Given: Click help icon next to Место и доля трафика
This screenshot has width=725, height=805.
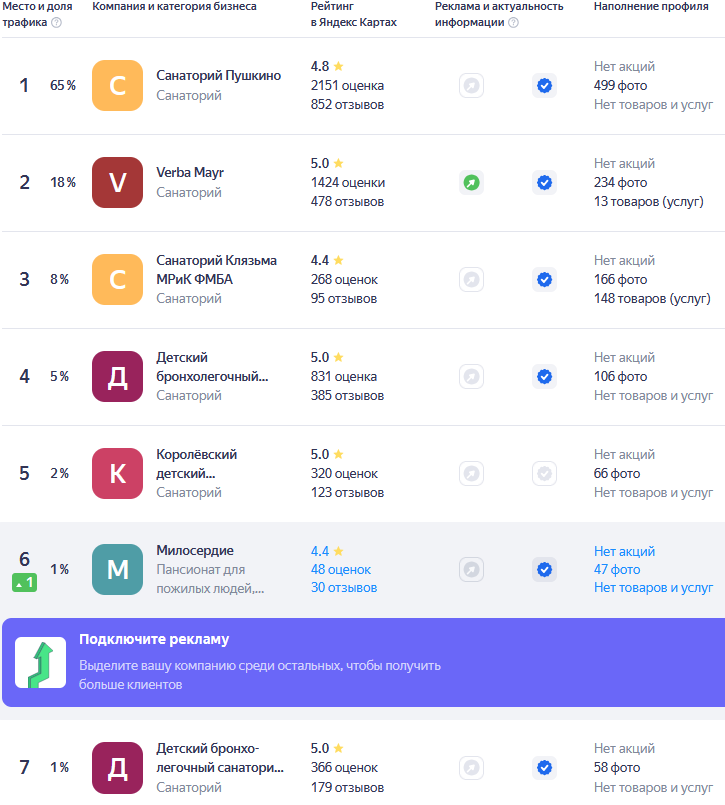Looking at the screenshot, I should [56, 23].
